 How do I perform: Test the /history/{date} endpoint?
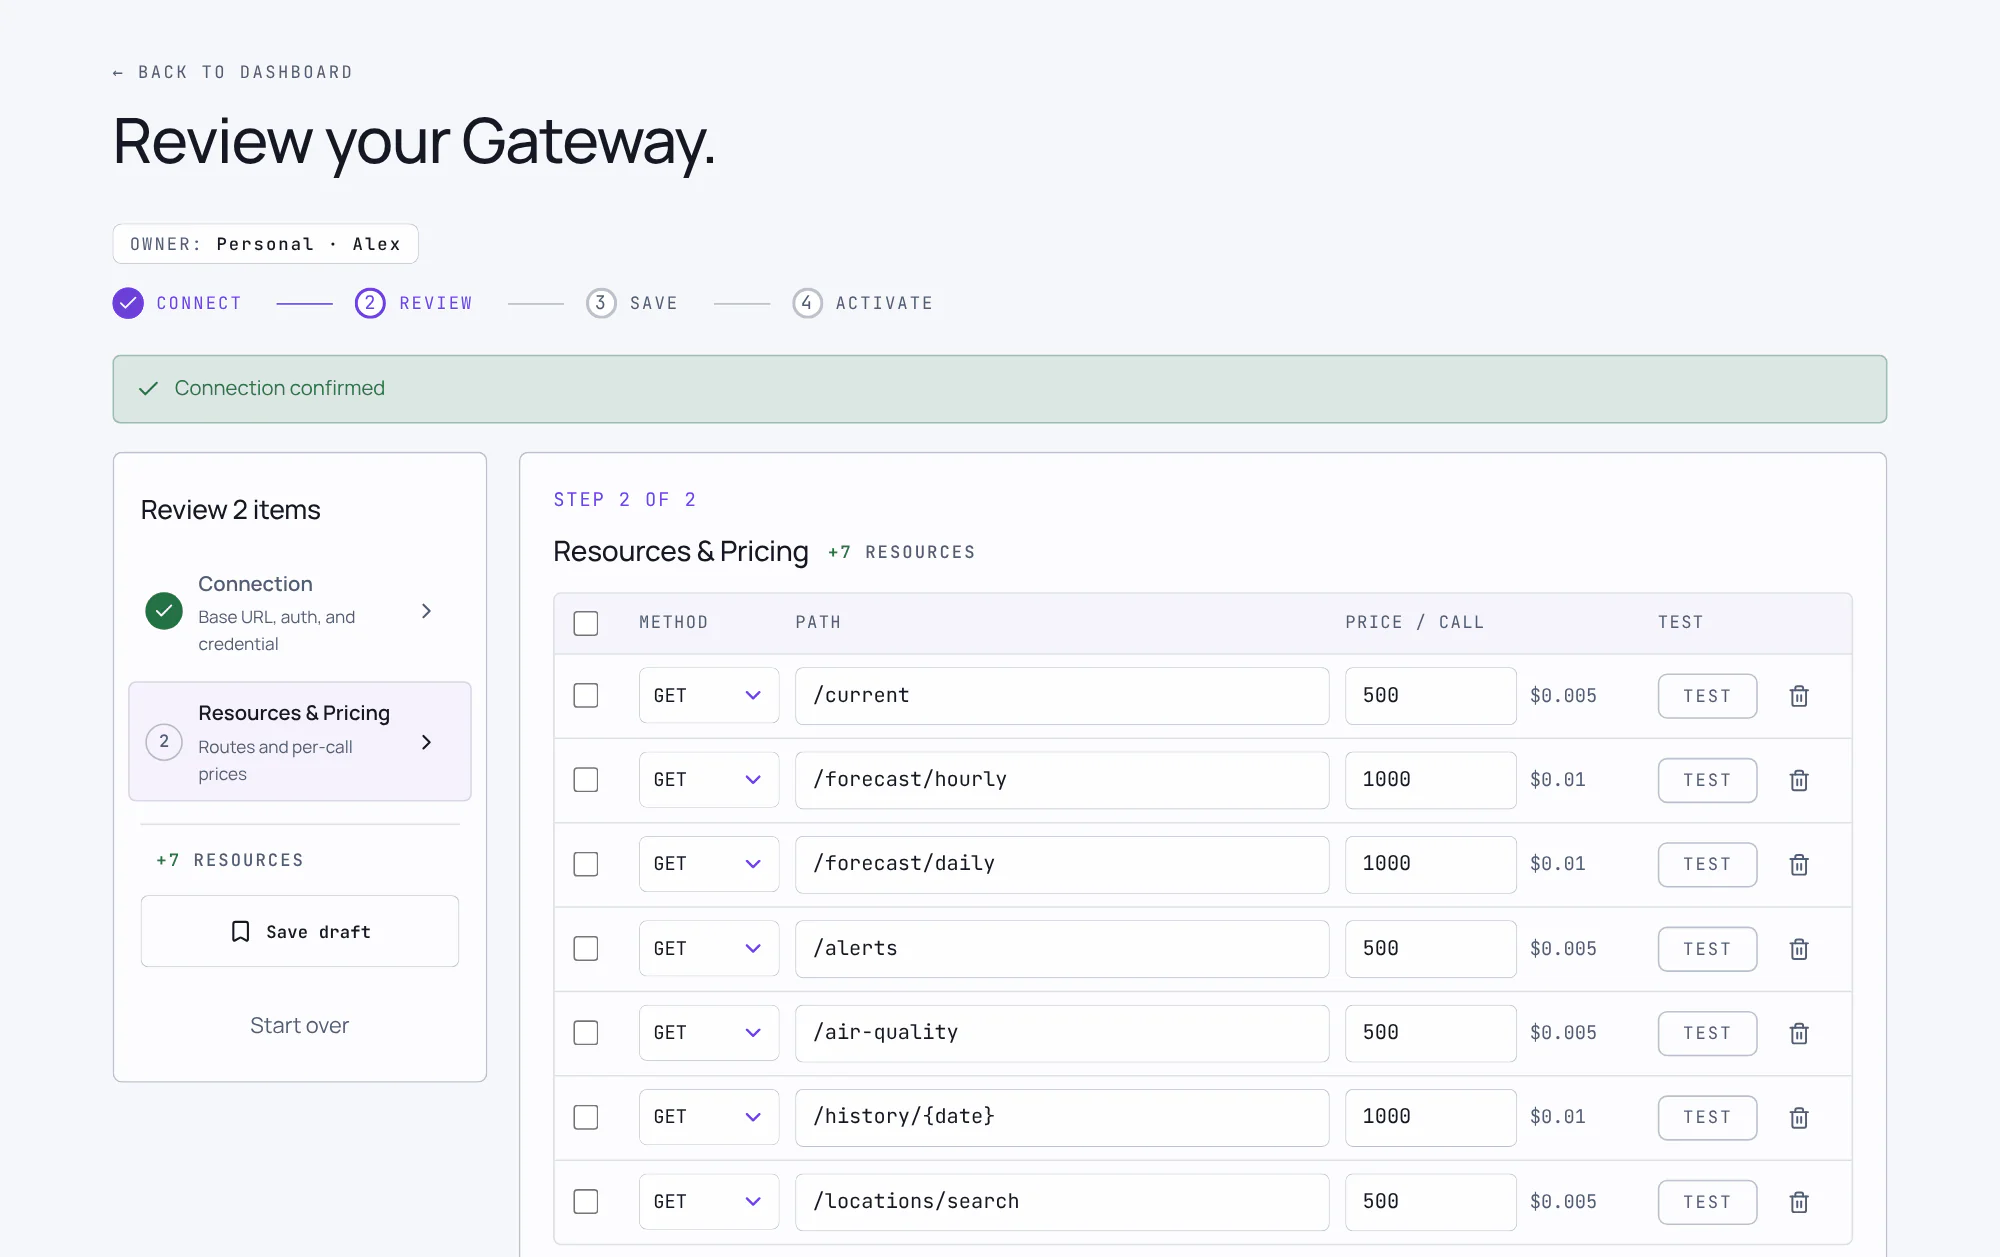click(1707, 1117)
